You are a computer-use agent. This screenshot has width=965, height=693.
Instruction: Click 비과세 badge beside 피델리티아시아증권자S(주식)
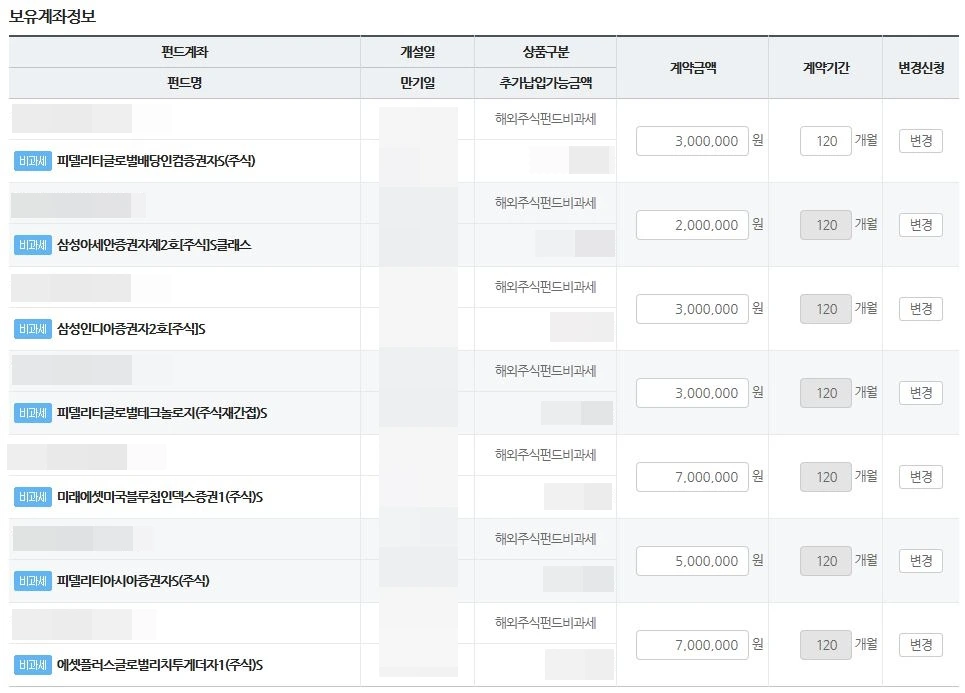pos(33,581)
